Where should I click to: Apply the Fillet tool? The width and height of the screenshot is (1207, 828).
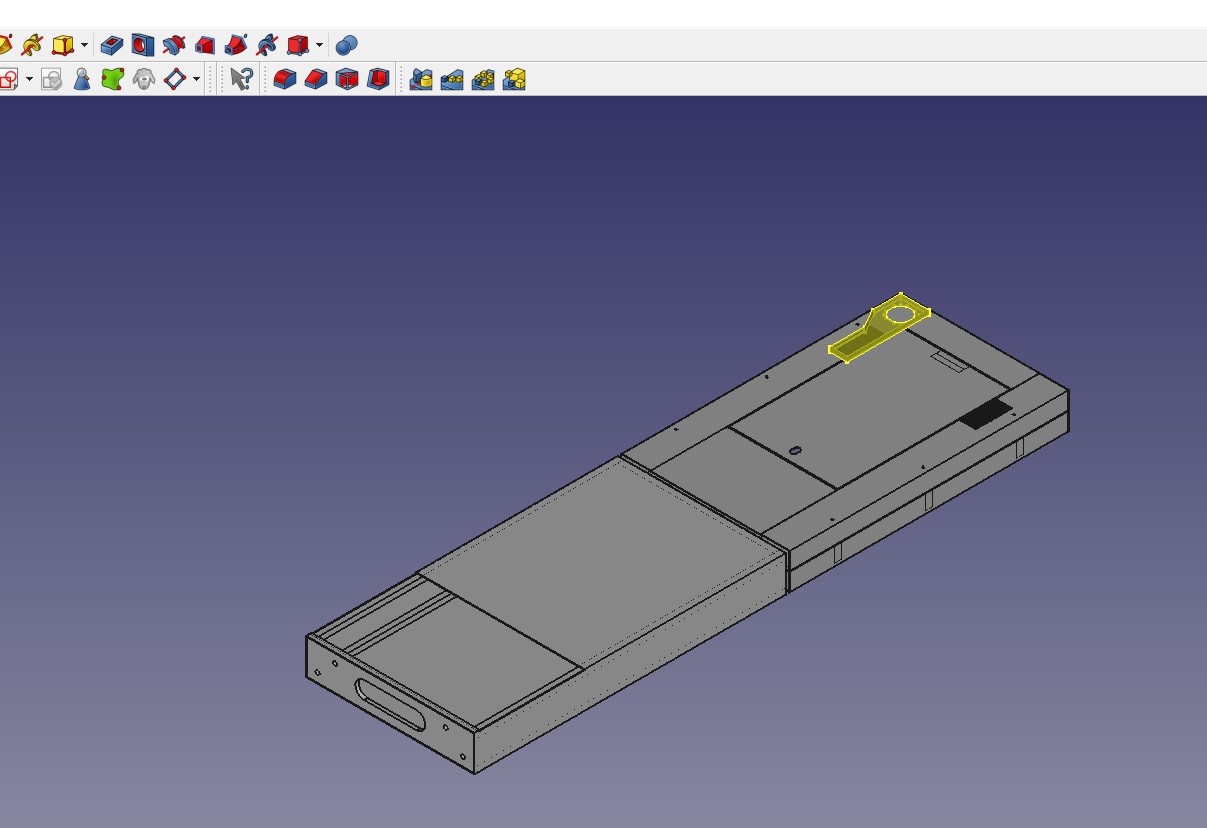(x=285, y=79)
